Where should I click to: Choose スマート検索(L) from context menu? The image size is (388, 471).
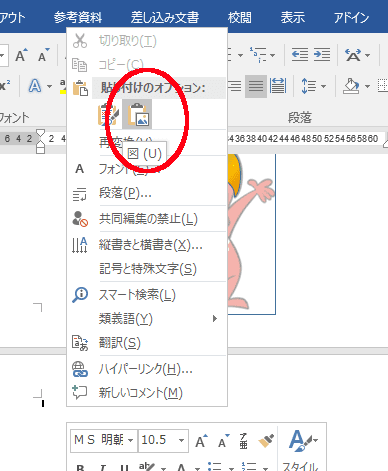tap(147, 295)
